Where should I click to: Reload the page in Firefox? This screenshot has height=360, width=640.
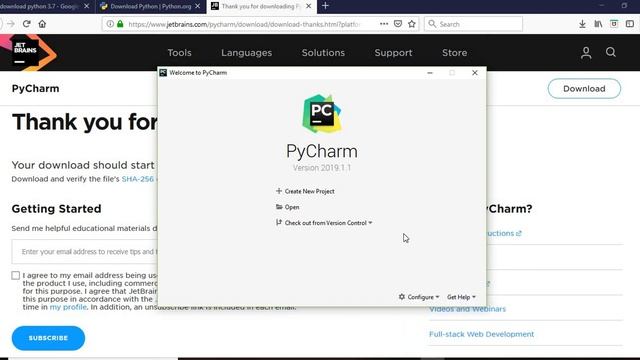(27, 24)
